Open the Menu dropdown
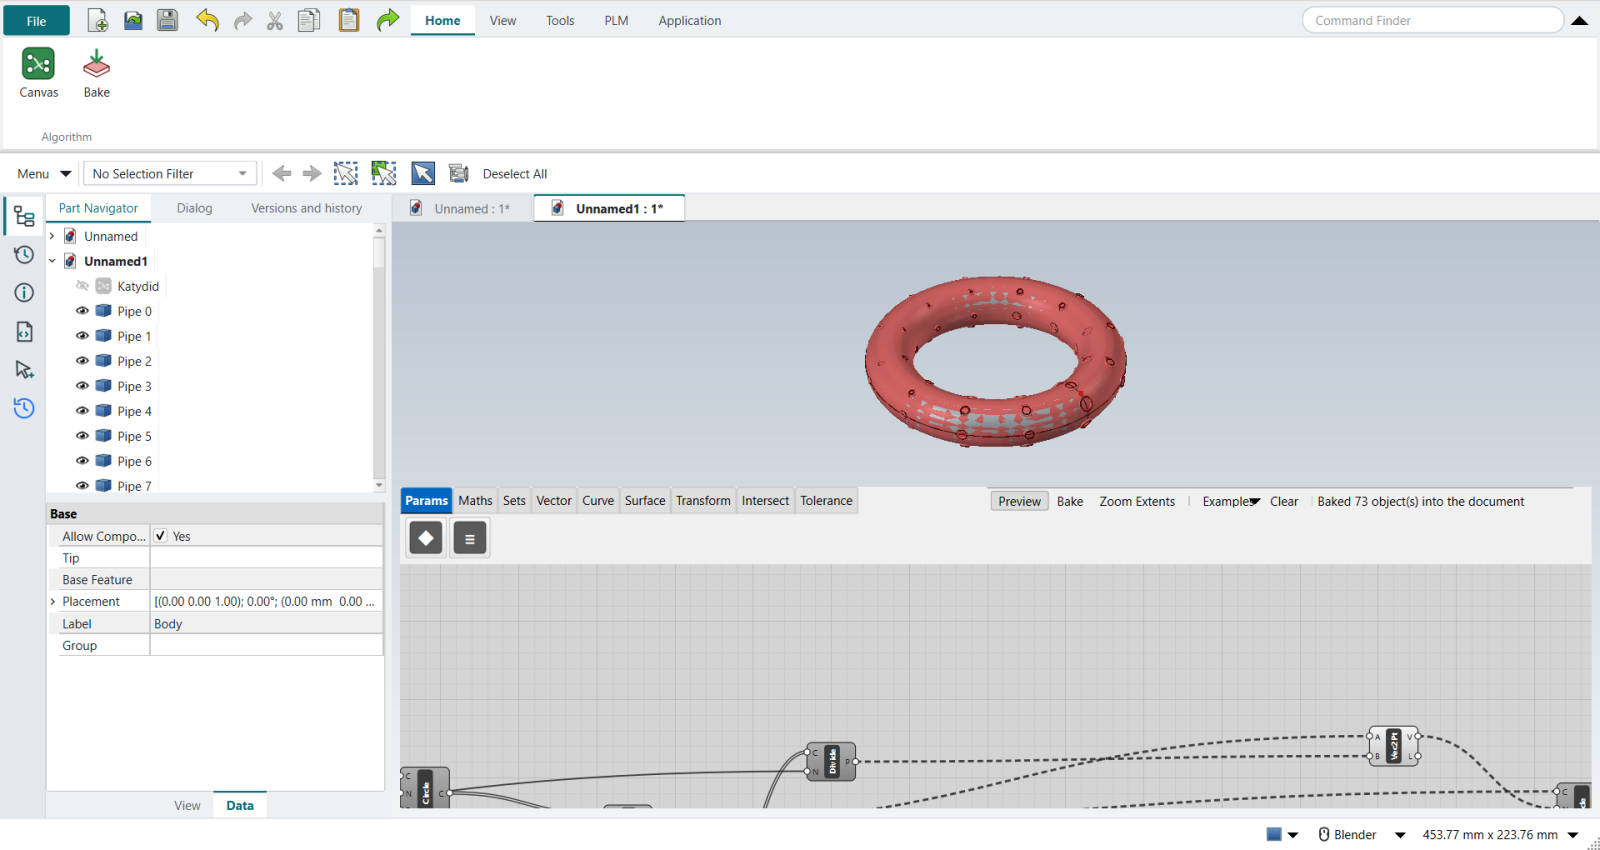Image resolution: width=1600 pixels, height=850 pixels. [x=44, y=173]
